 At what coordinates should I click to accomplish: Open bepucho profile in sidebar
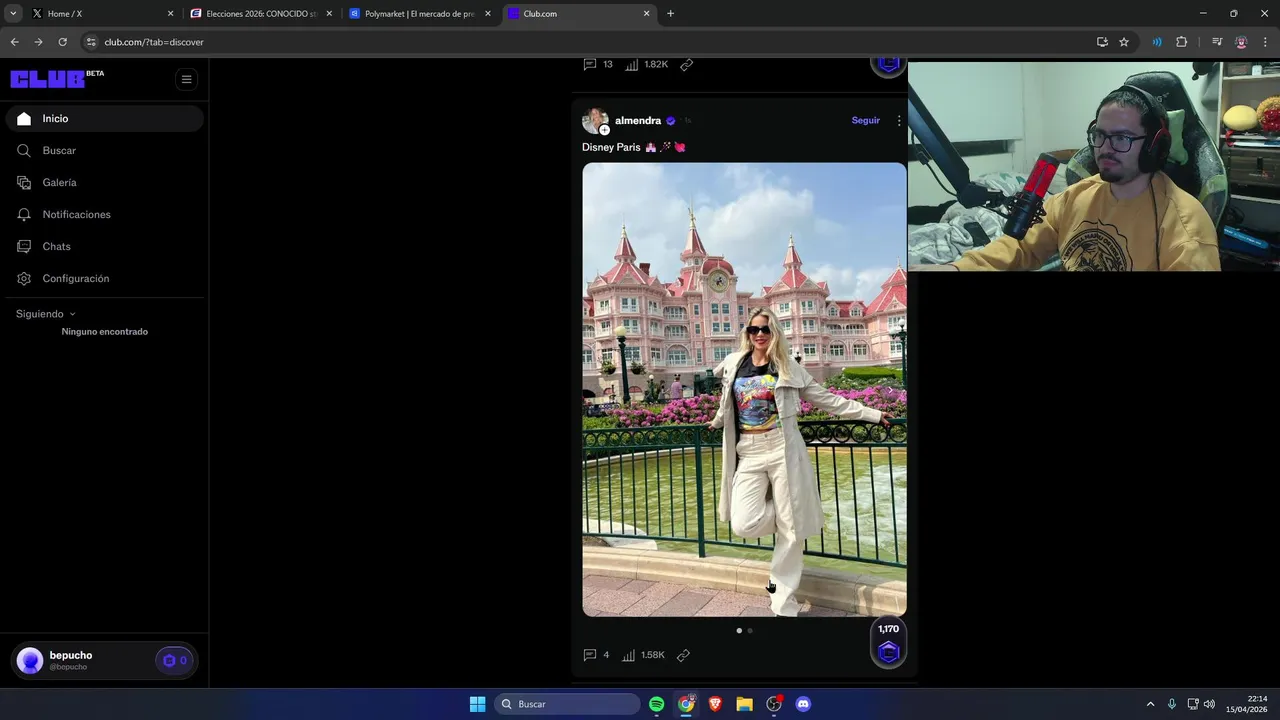pyautogui.click(x=70, y=660)
